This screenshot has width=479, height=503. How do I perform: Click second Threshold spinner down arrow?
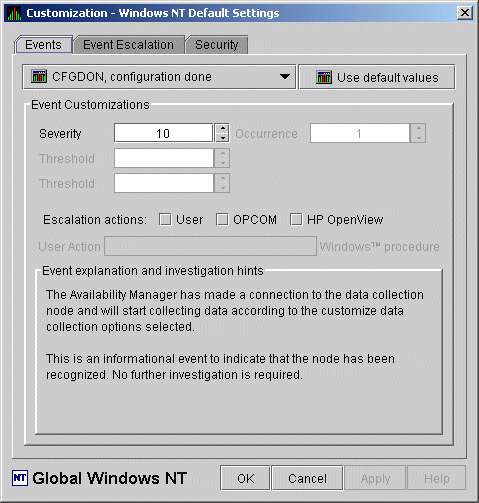tap(222, 188)
